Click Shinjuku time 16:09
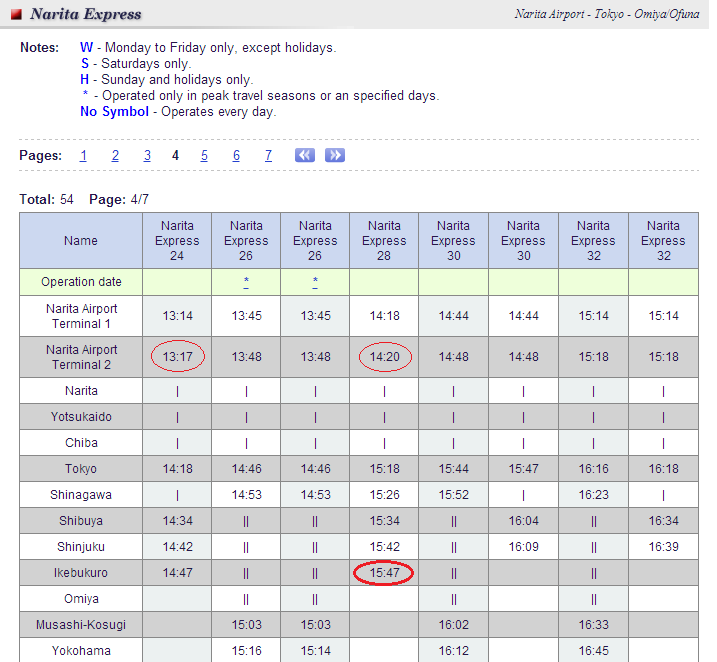The height and width of the screenshot is (662, 717). click(524, 547)
